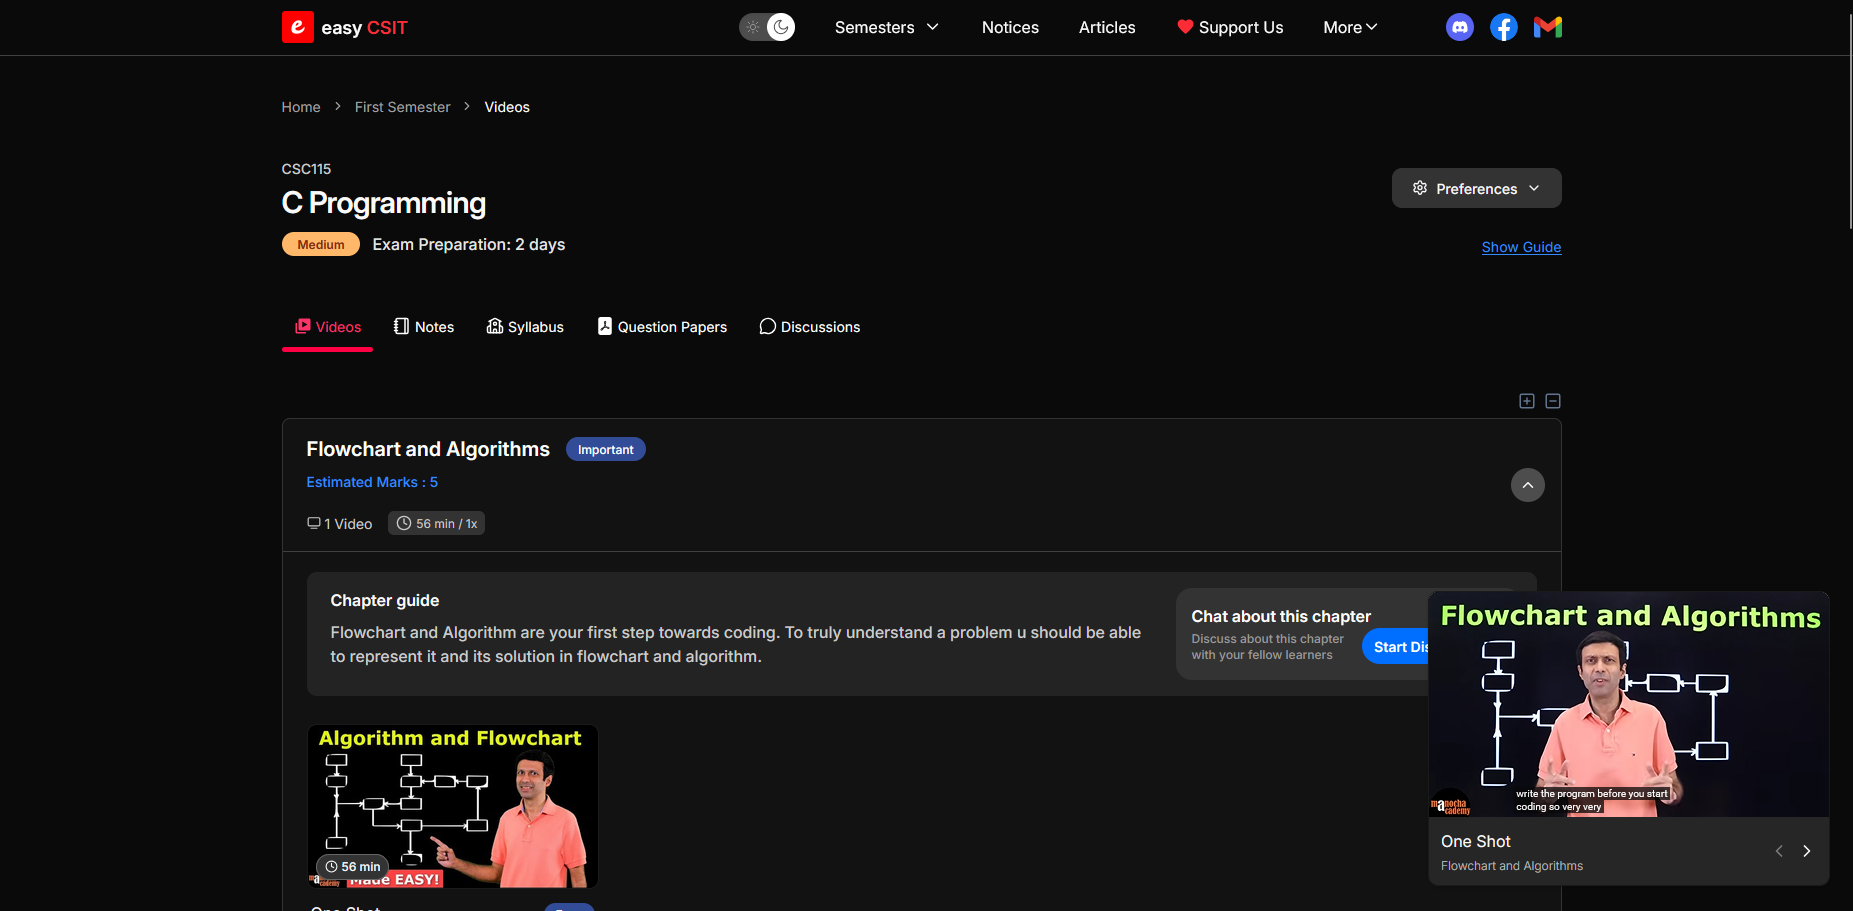1853x911 pixels.
Task: Click the Medium difficulty badge
Action: (x=321, y=244)
